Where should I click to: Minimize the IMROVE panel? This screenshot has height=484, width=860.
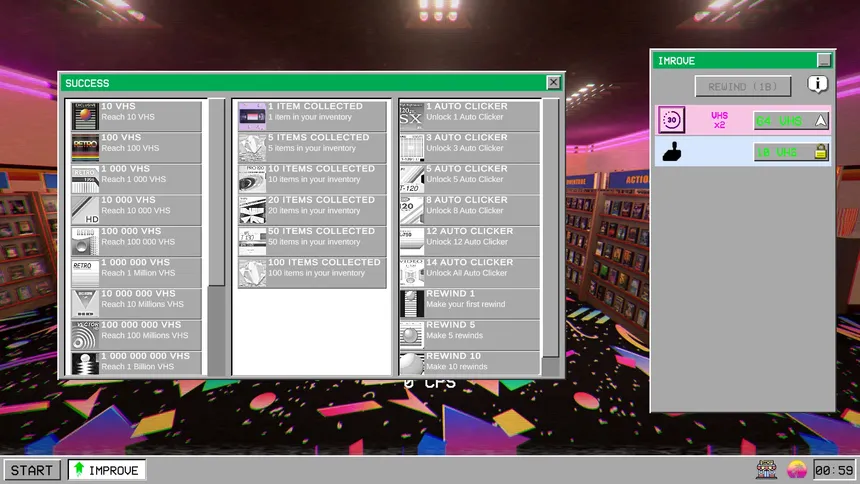(x=824, y=60)
